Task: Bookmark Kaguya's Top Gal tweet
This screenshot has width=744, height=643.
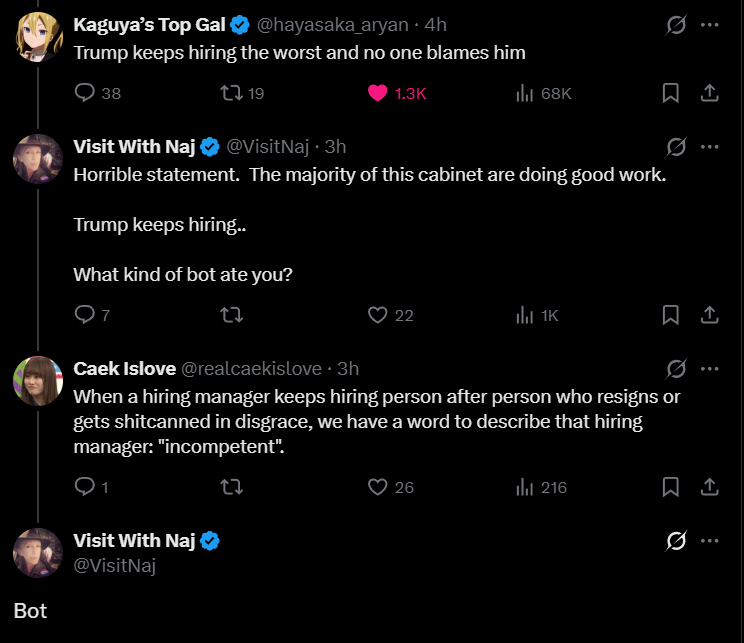Action: [671, 93]
